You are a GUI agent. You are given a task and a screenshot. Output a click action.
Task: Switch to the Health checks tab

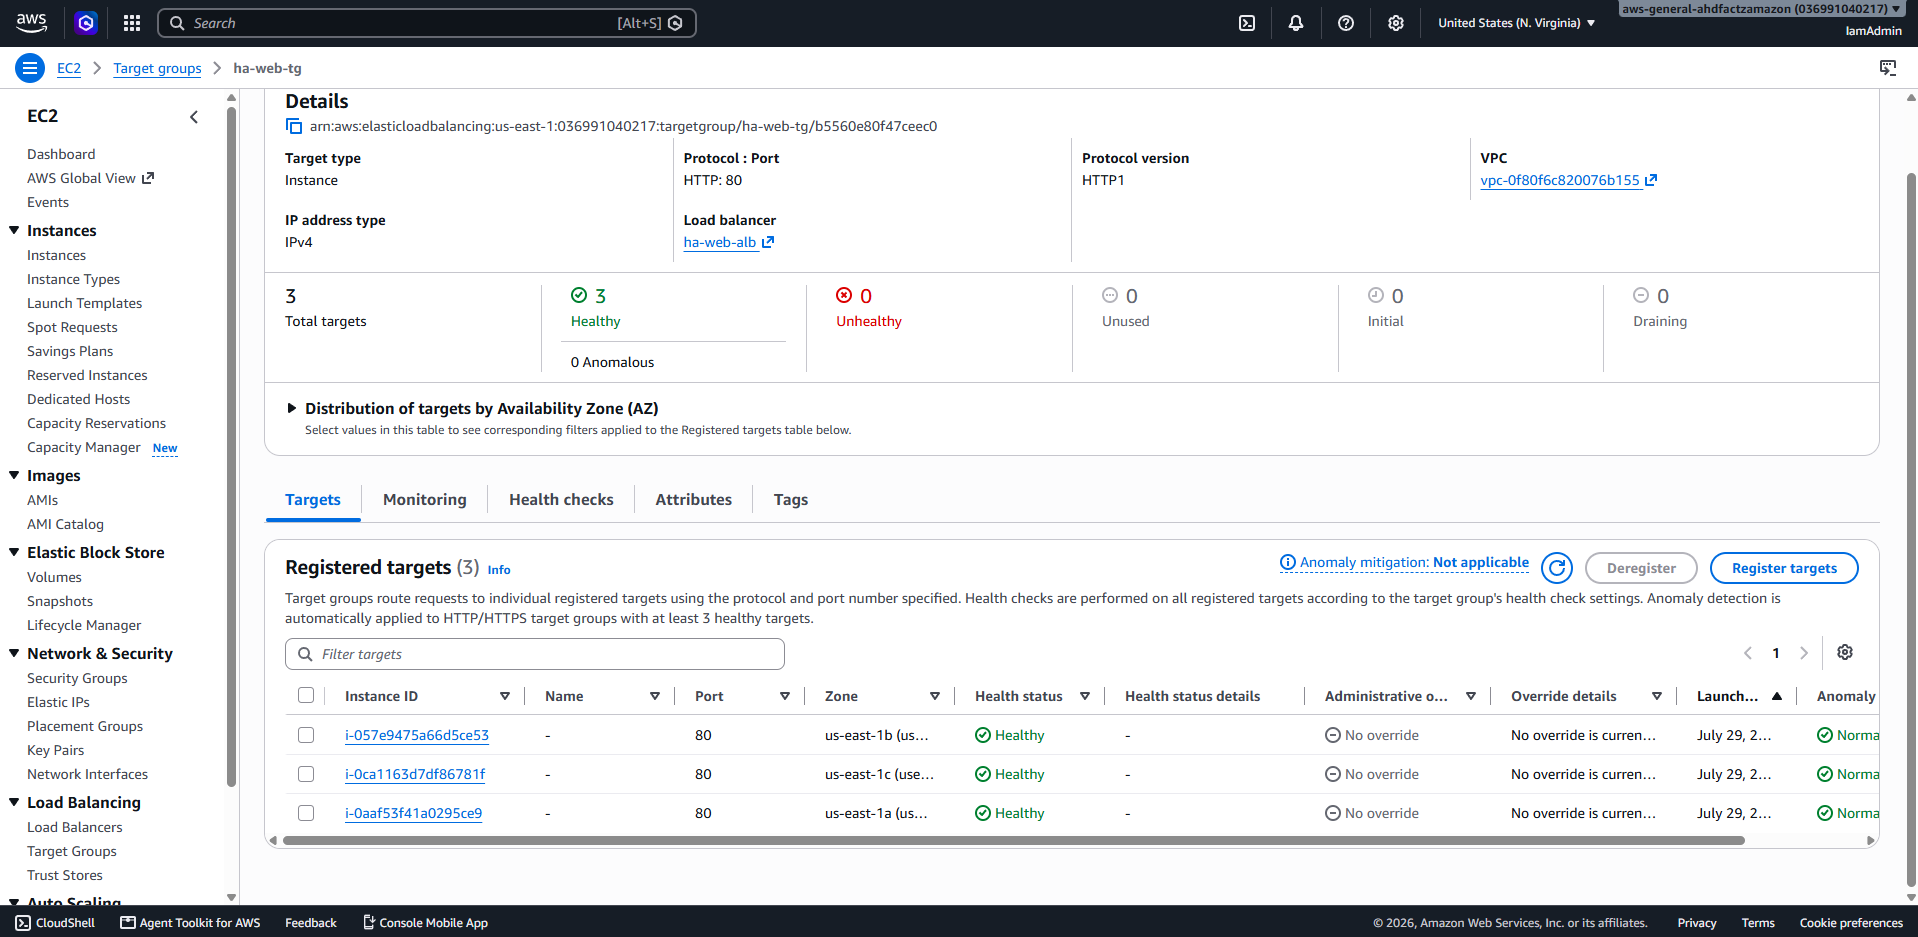click(x=561, y=499)
